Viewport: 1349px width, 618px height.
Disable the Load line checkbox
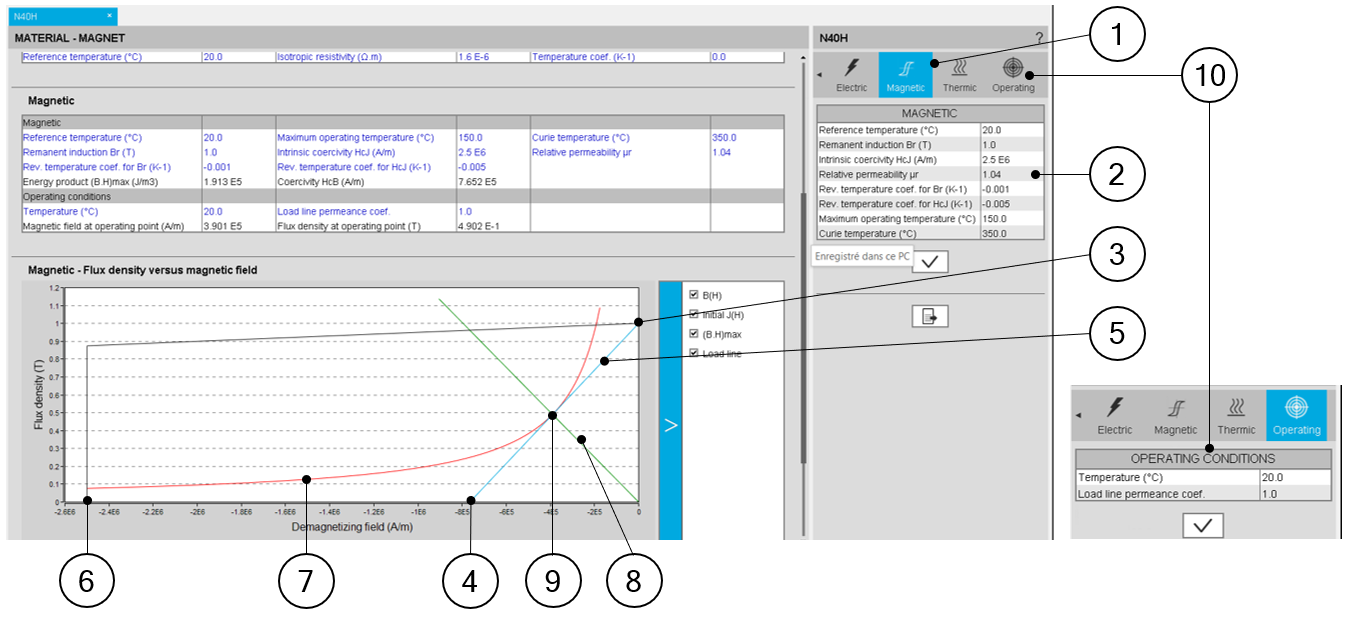[694, 353]
